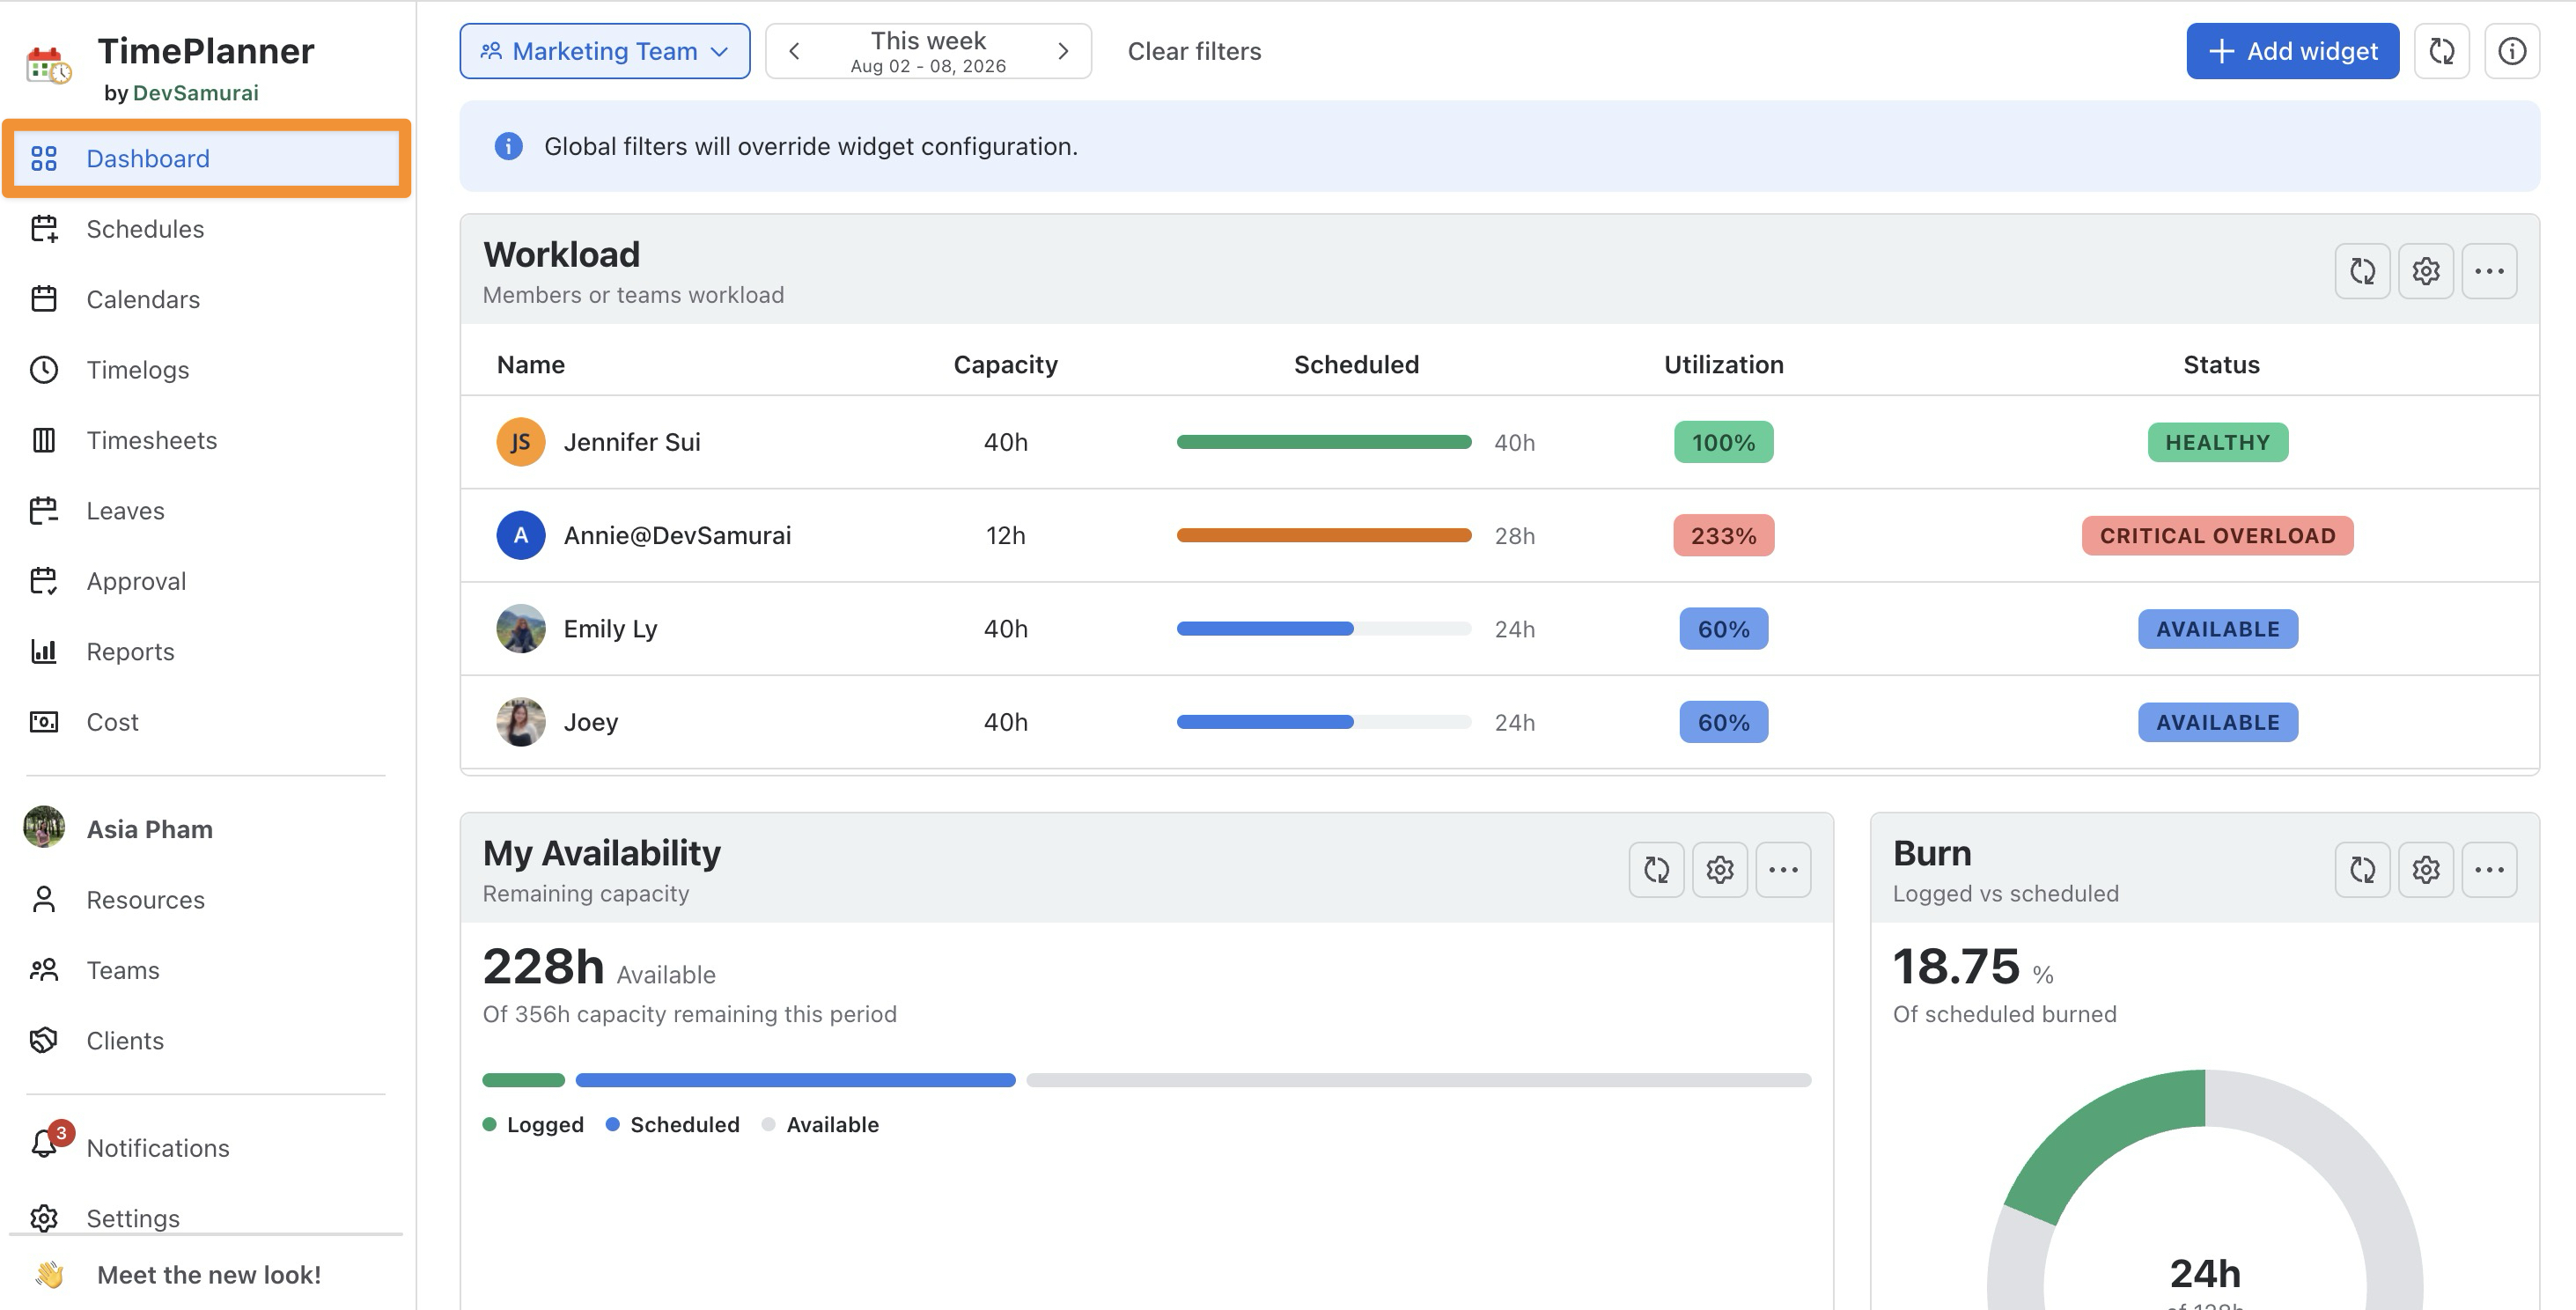This screenshot has width=2576, height=1310.
Task: Click Joey's profile photo
Action: tap(521, 722)
